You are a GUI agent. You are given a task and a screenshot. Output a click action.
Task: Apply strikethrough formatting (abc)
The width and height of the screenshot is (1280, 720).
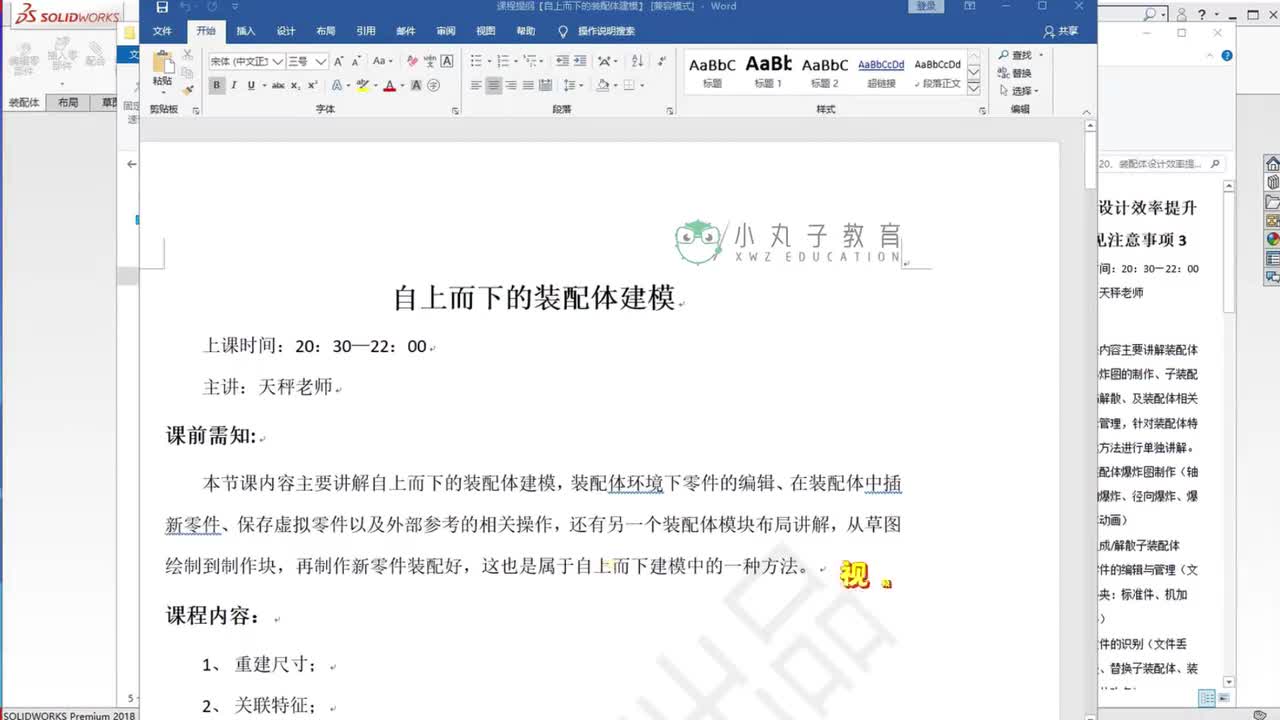coord(278,86)
